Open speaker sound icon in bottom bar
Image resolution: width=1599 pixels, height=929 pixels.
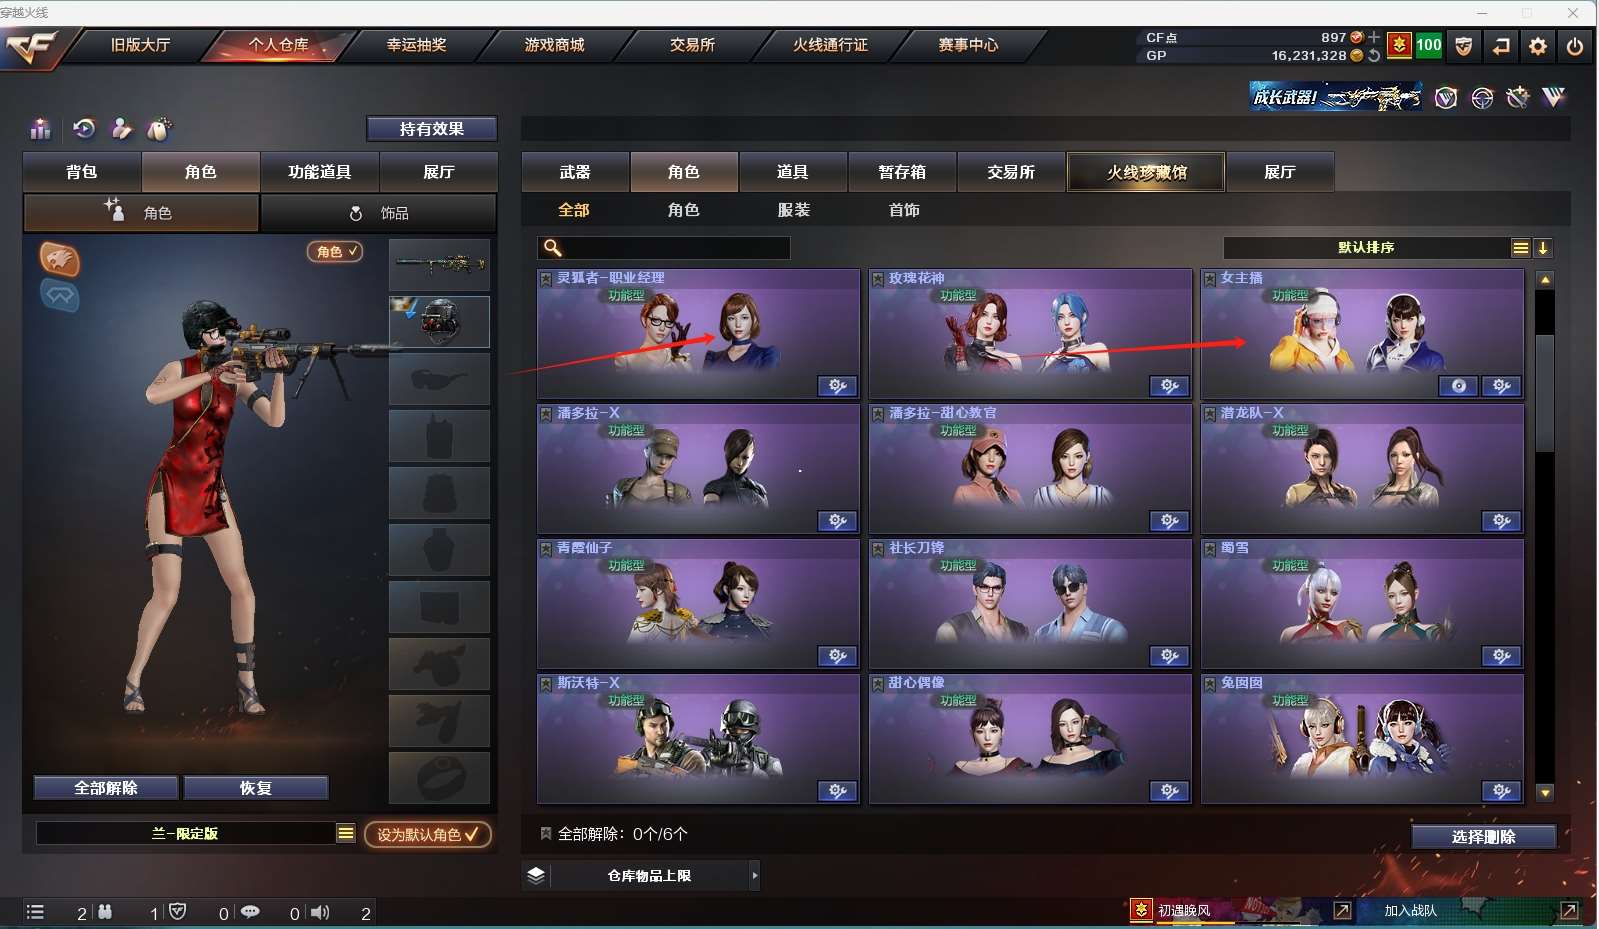coord(320,912)
